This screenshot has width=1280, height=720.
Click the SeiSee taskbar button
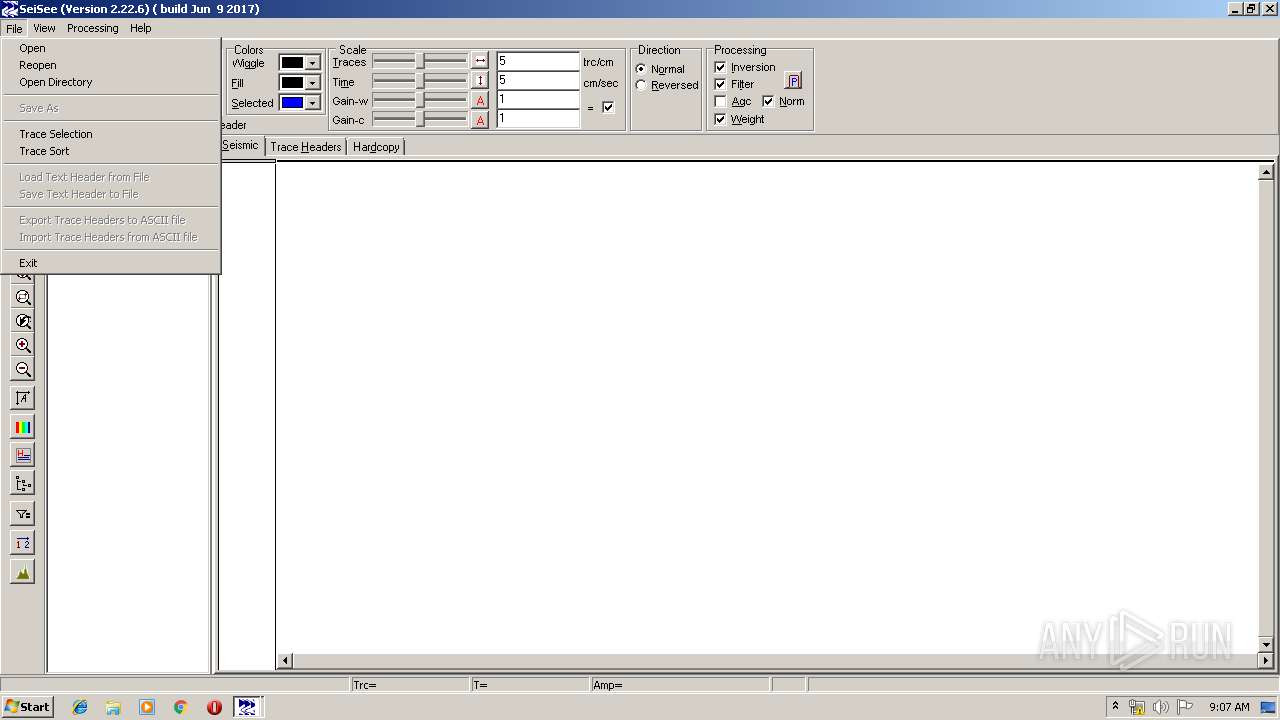(247, 707)
